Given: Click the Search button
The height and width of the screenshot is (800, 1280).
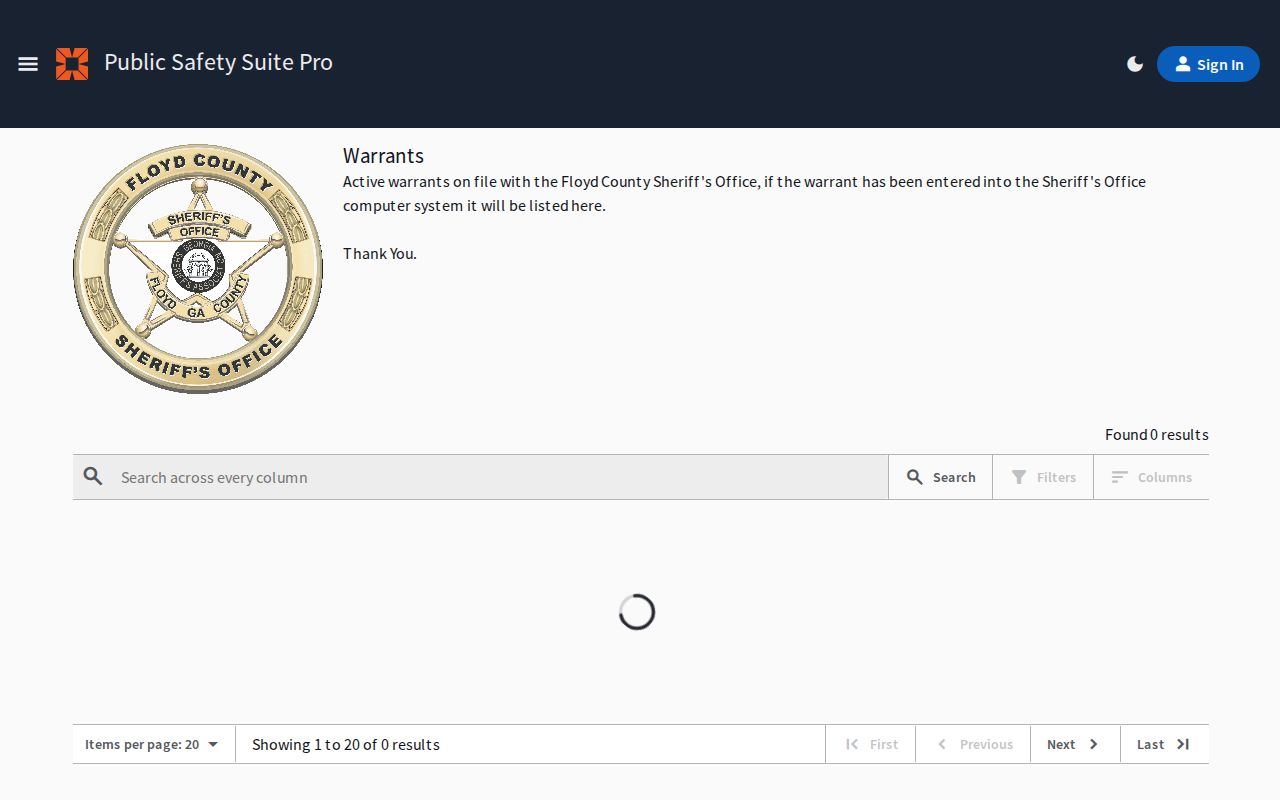Looking at the screenshot, I should click(x=940, y=477).
